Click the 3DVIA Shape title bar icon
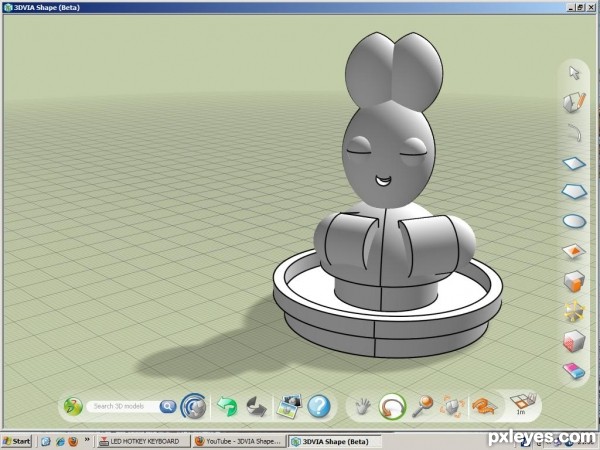The height and width of the screenshot is (450, 600). point(8,7)
